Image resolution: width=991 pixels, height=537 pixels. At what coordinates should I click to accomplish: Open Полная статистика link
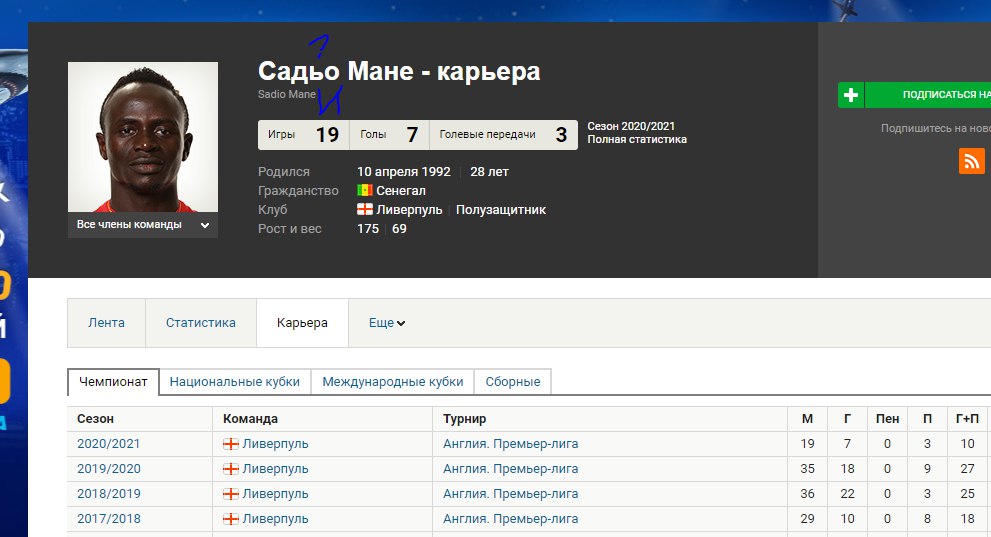[x=637, y=140]
